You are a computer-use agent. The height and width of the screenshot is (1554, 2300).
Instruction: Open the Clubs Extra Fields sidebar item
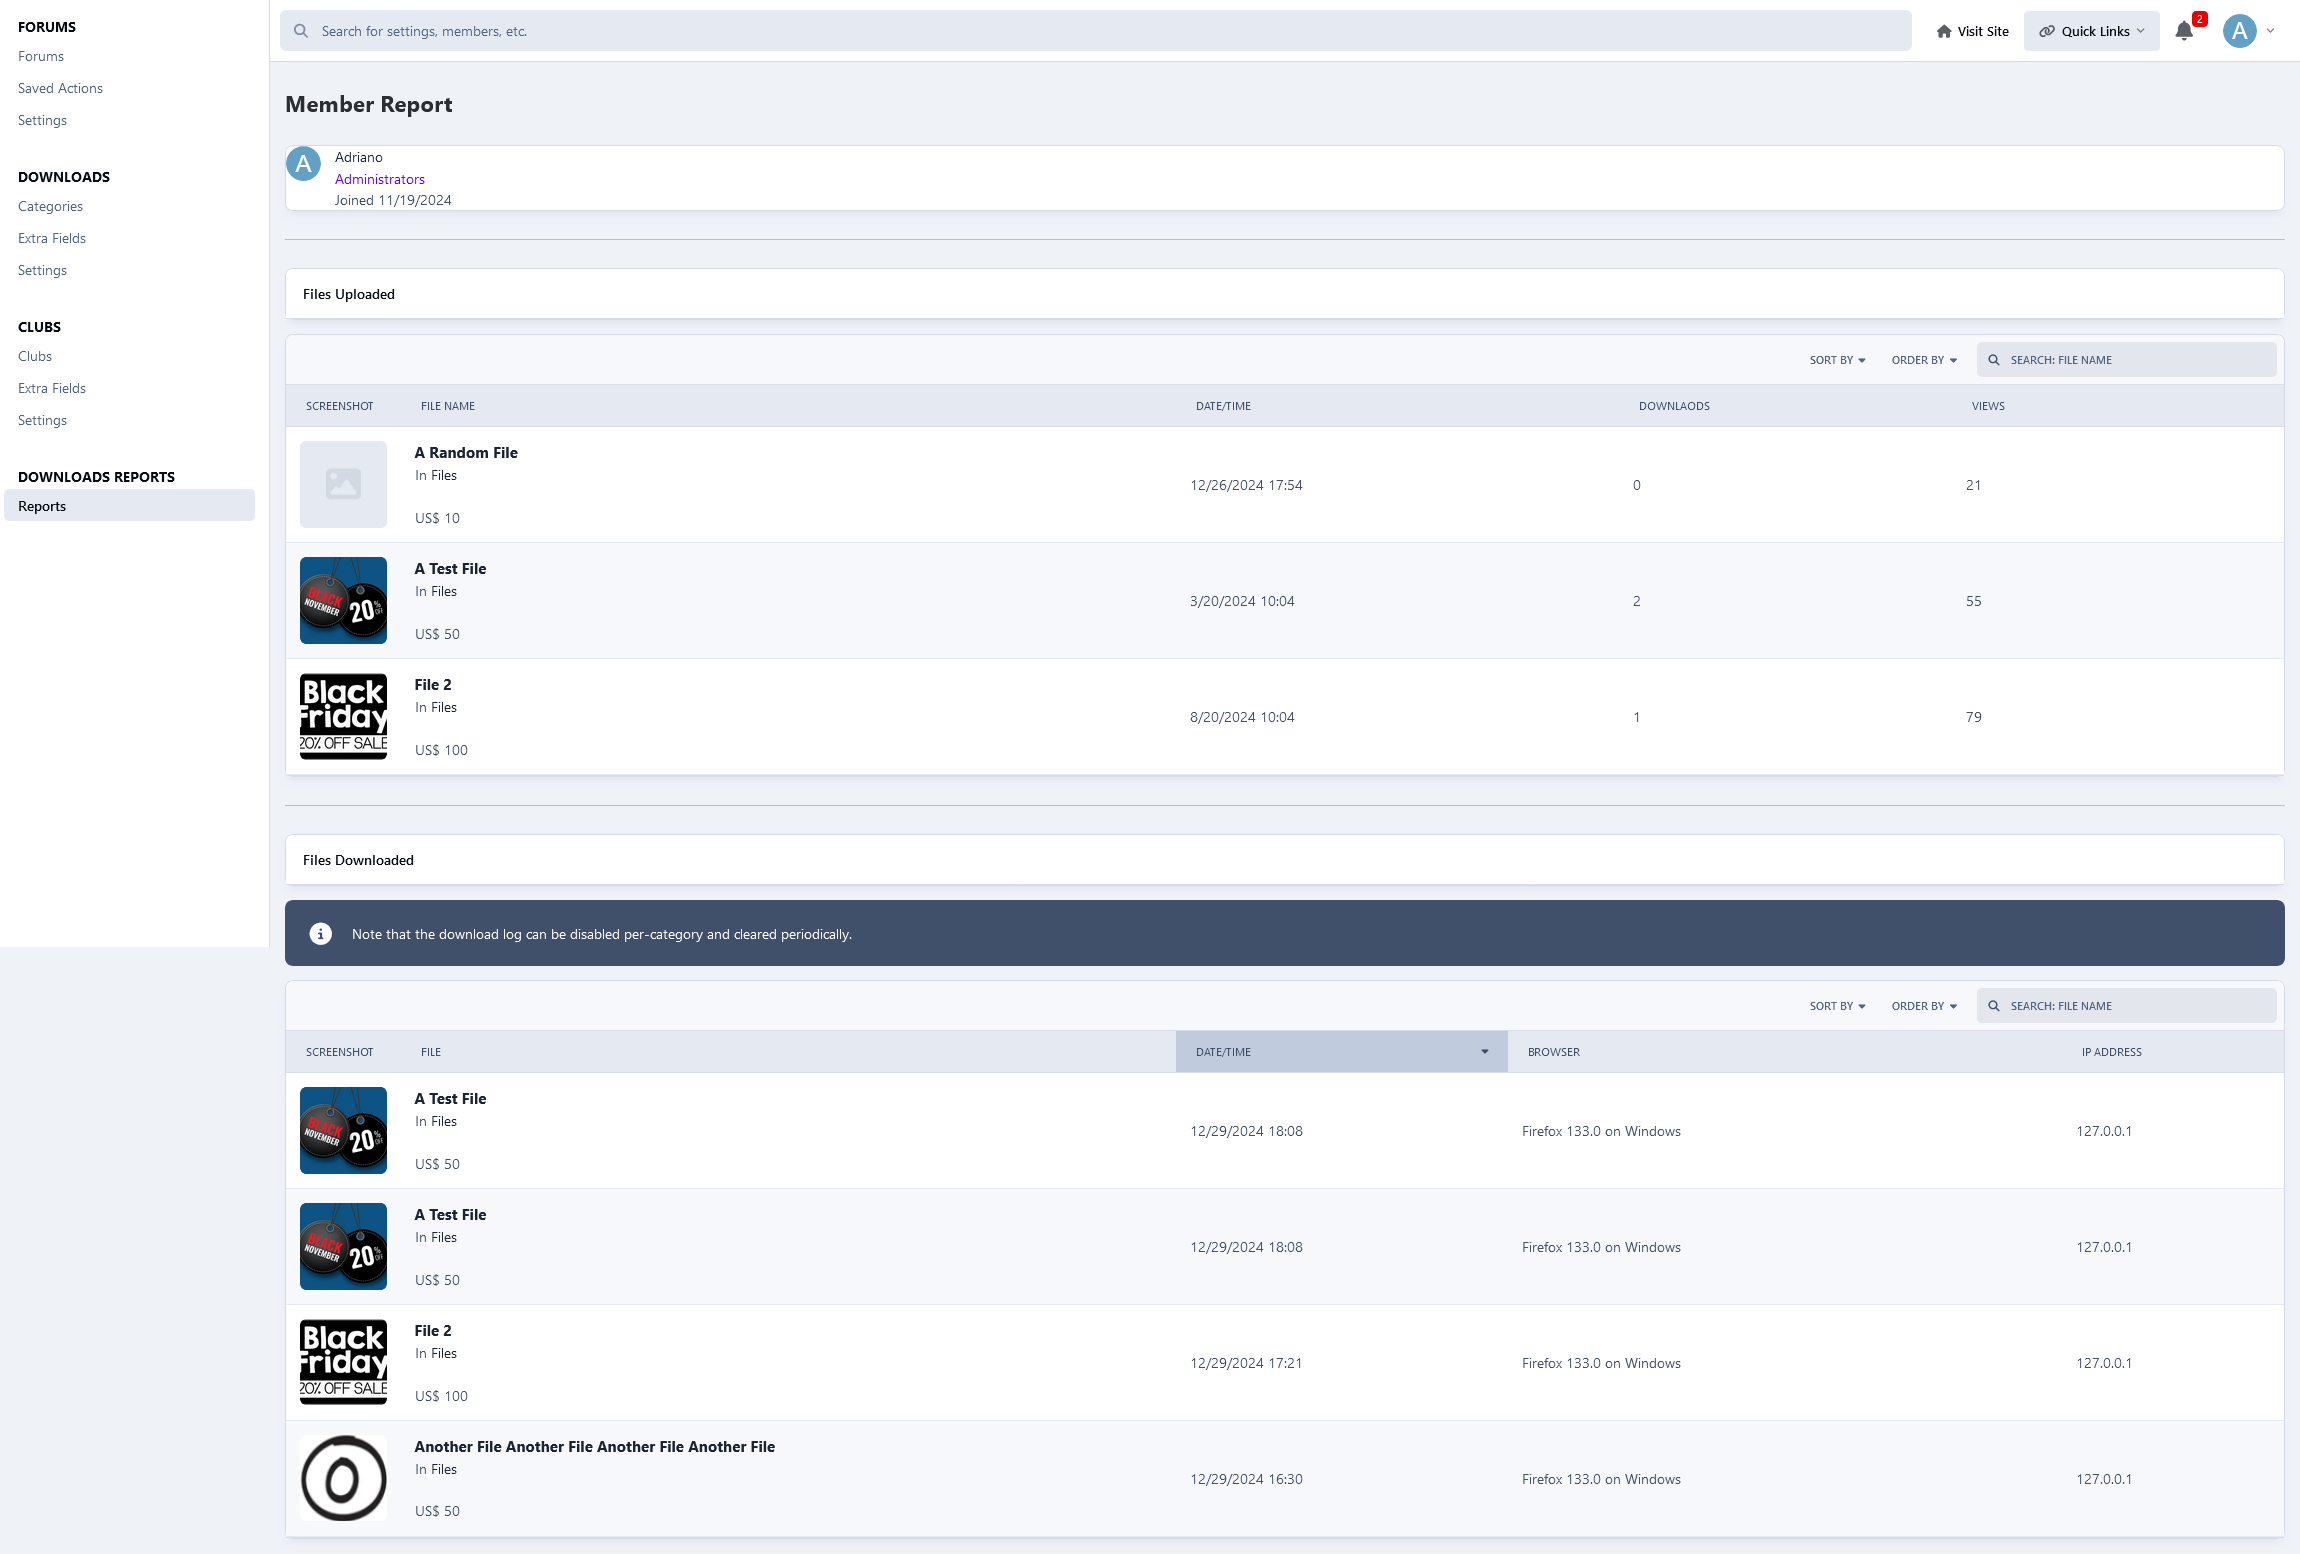[x=52, y=388]
